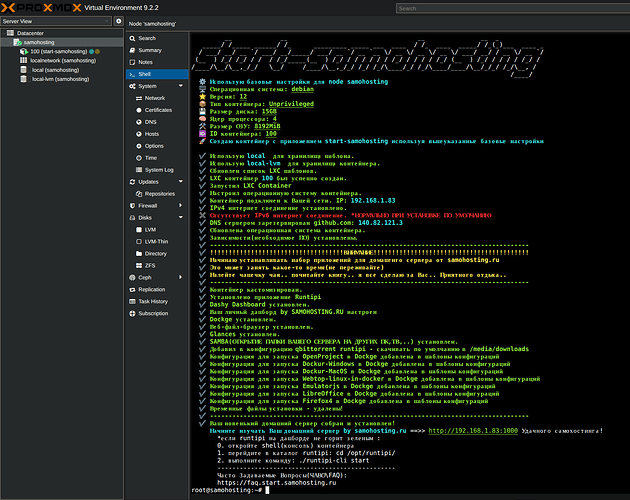This screenshot has width=630, height=500.
Task: Focus the top Search input field
Action: pos(513,8)
